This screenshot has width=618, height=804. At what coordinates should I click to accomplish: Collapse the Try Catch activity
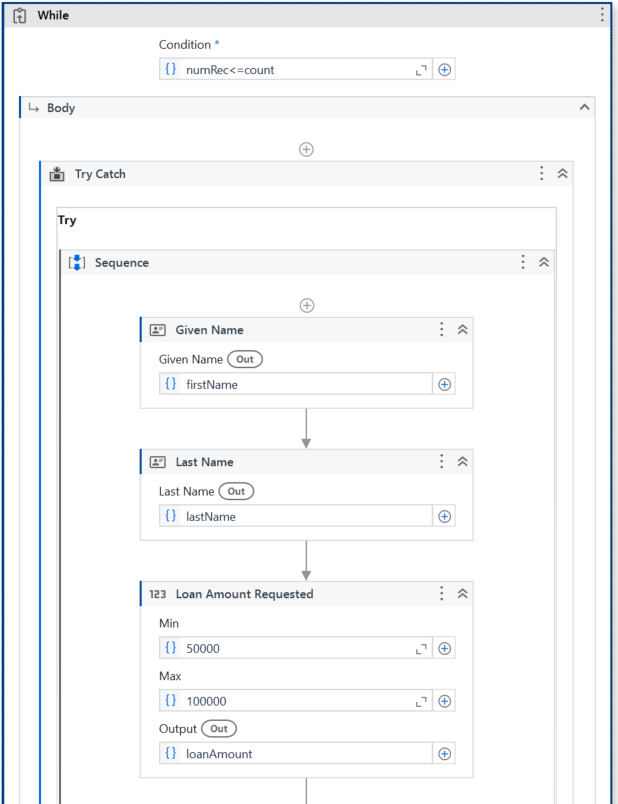click(x=563, y=174)
